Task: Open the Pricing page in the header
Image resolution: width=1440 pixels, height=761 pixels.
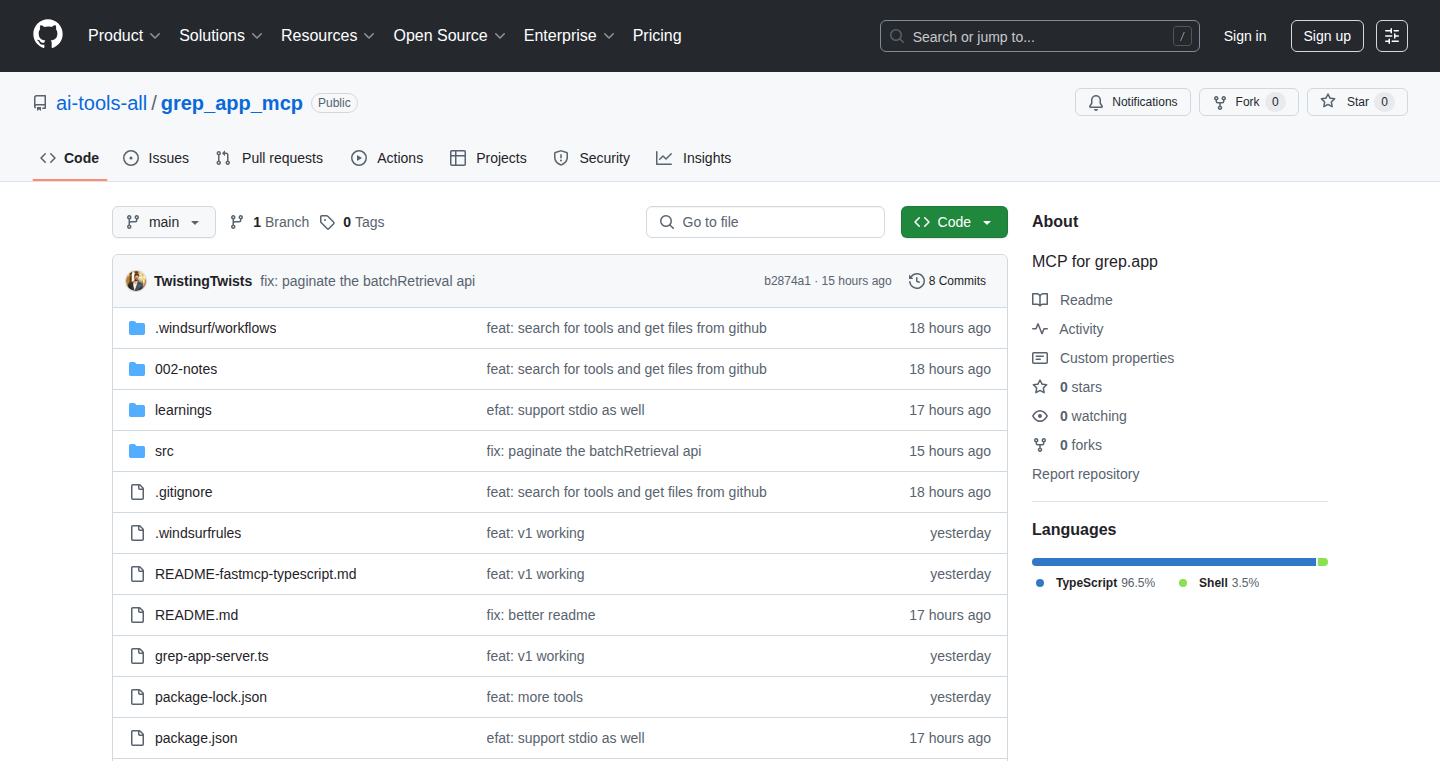Action: (657, 35)
